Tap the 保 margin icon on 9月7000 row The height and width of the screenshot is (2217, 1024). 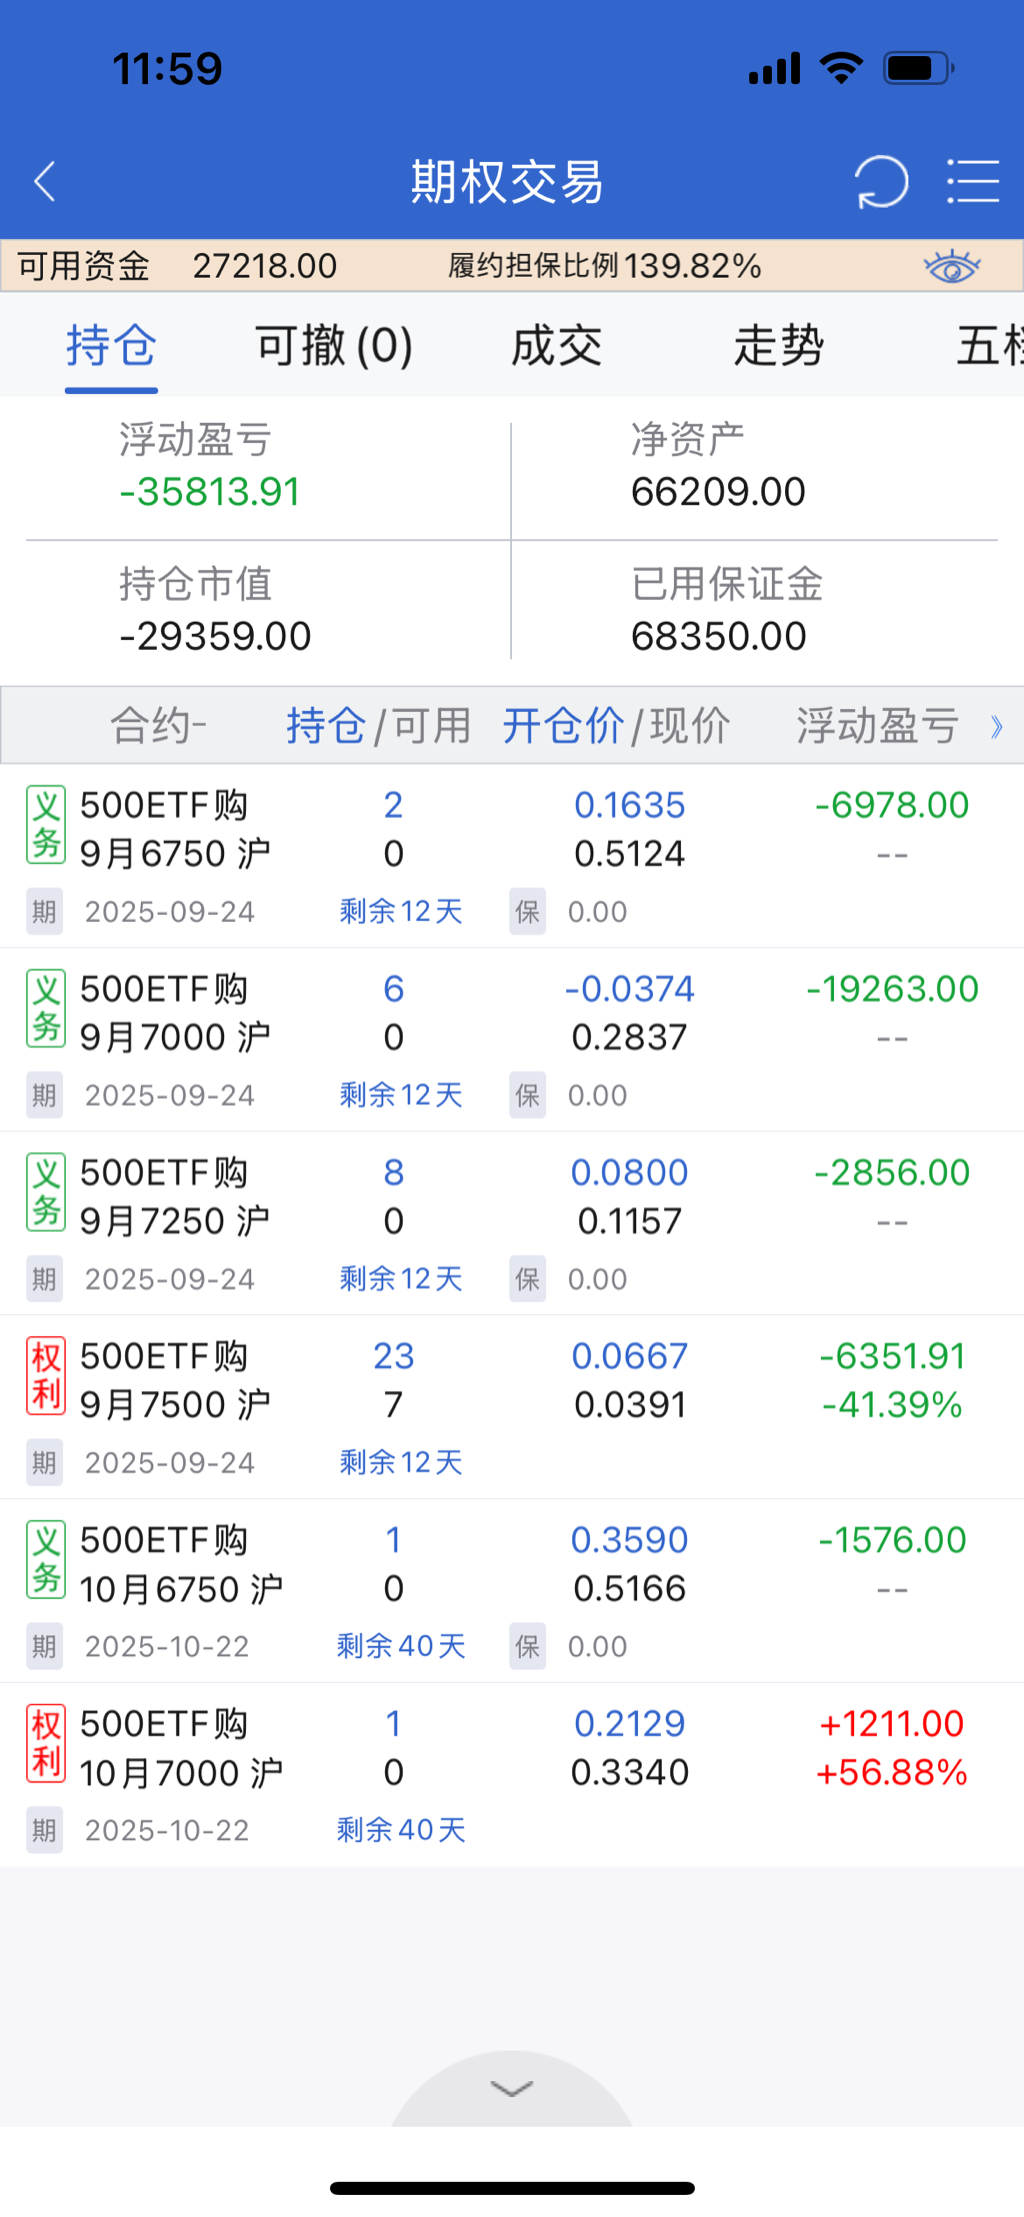(x=527, y=1095)
